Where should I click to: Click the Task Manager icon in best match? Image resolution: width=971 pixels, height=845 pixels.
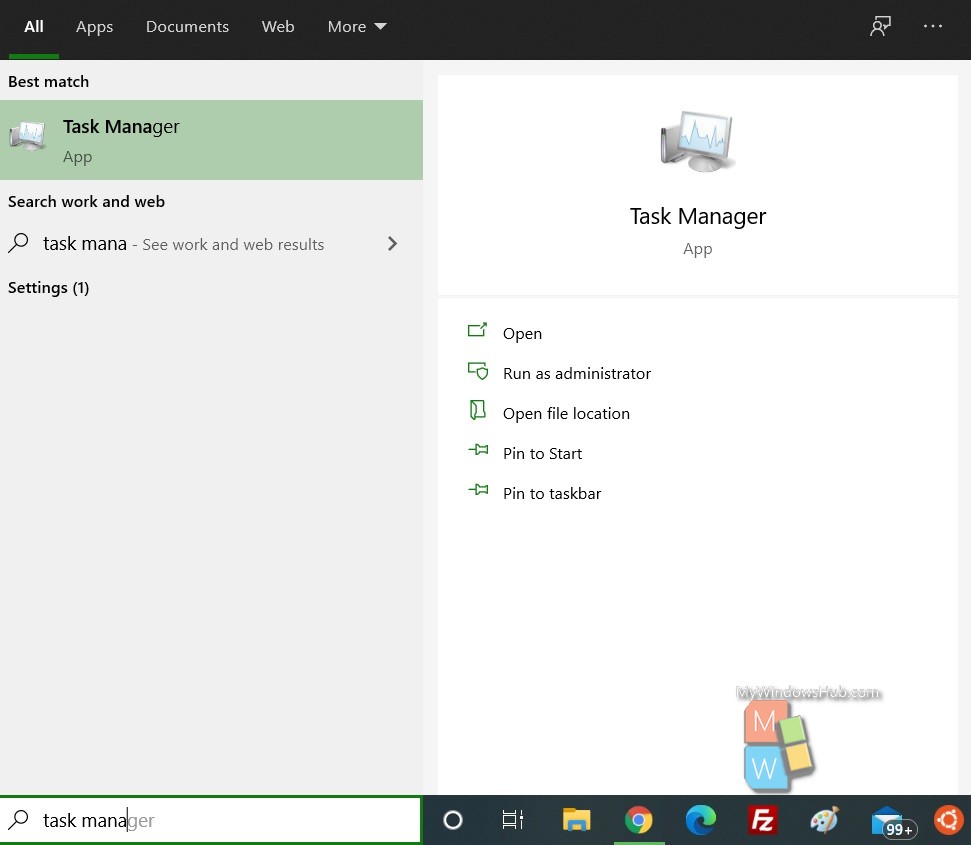tap(27, 136)
